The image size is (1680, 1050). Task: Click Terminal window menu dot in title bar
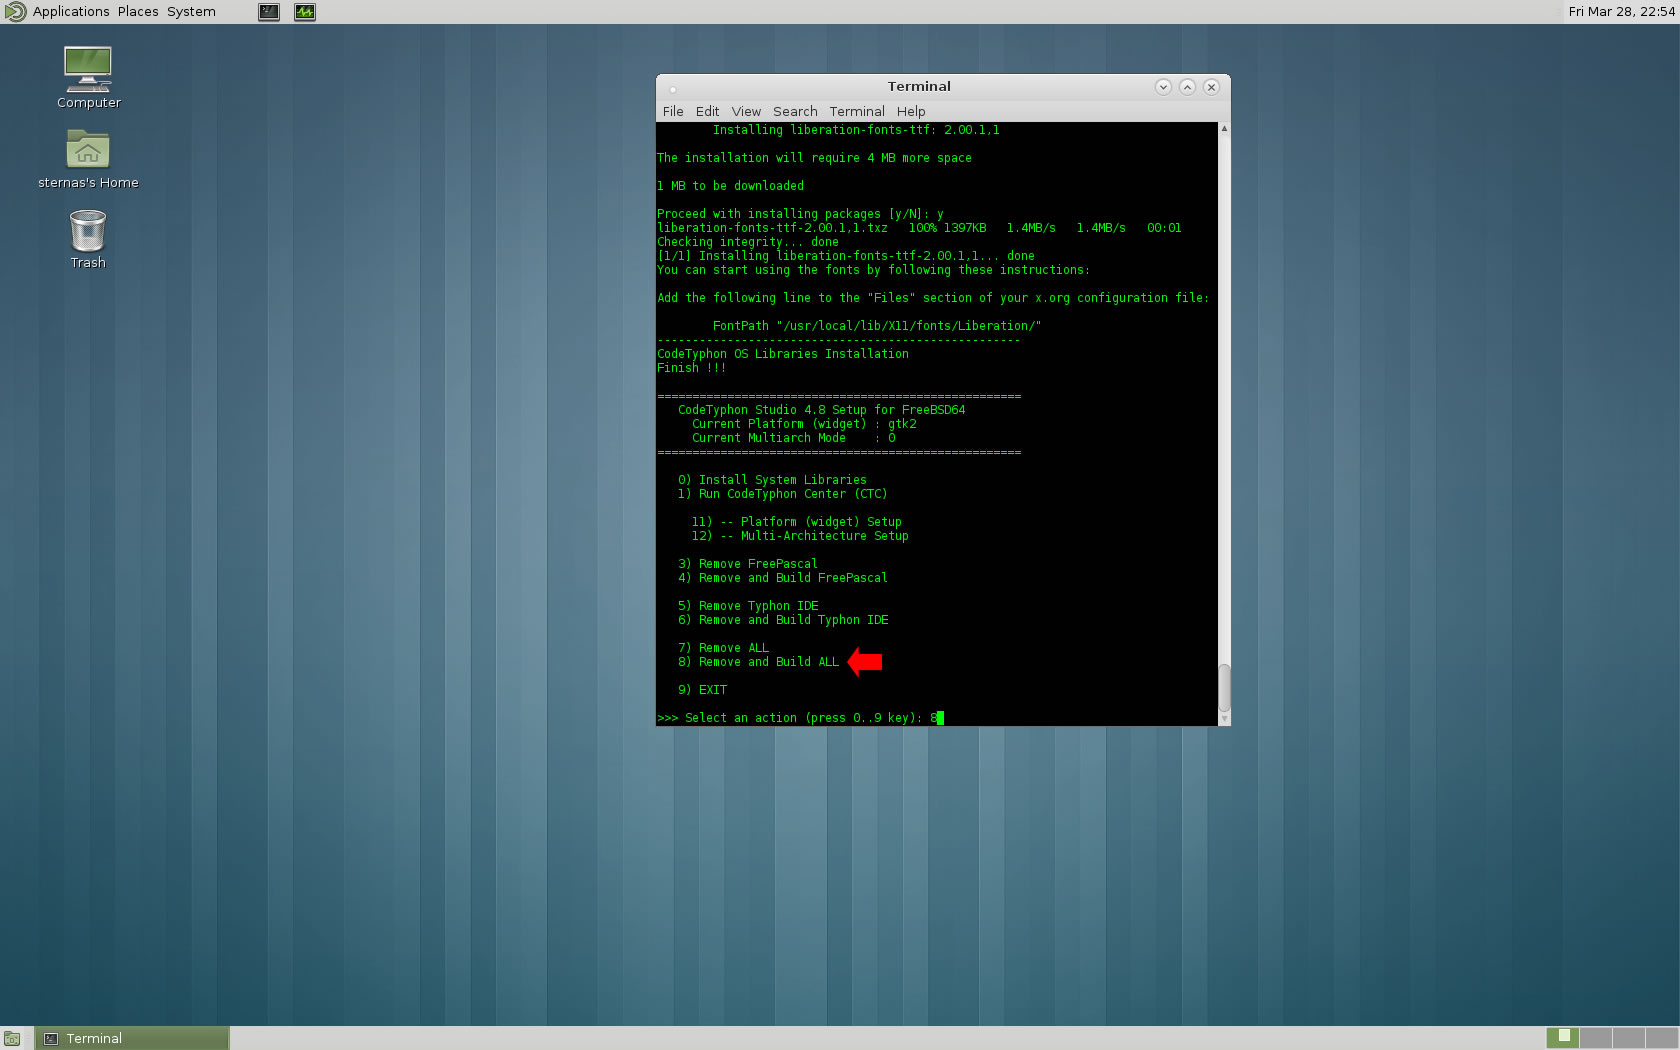click(x=673, y=88)
